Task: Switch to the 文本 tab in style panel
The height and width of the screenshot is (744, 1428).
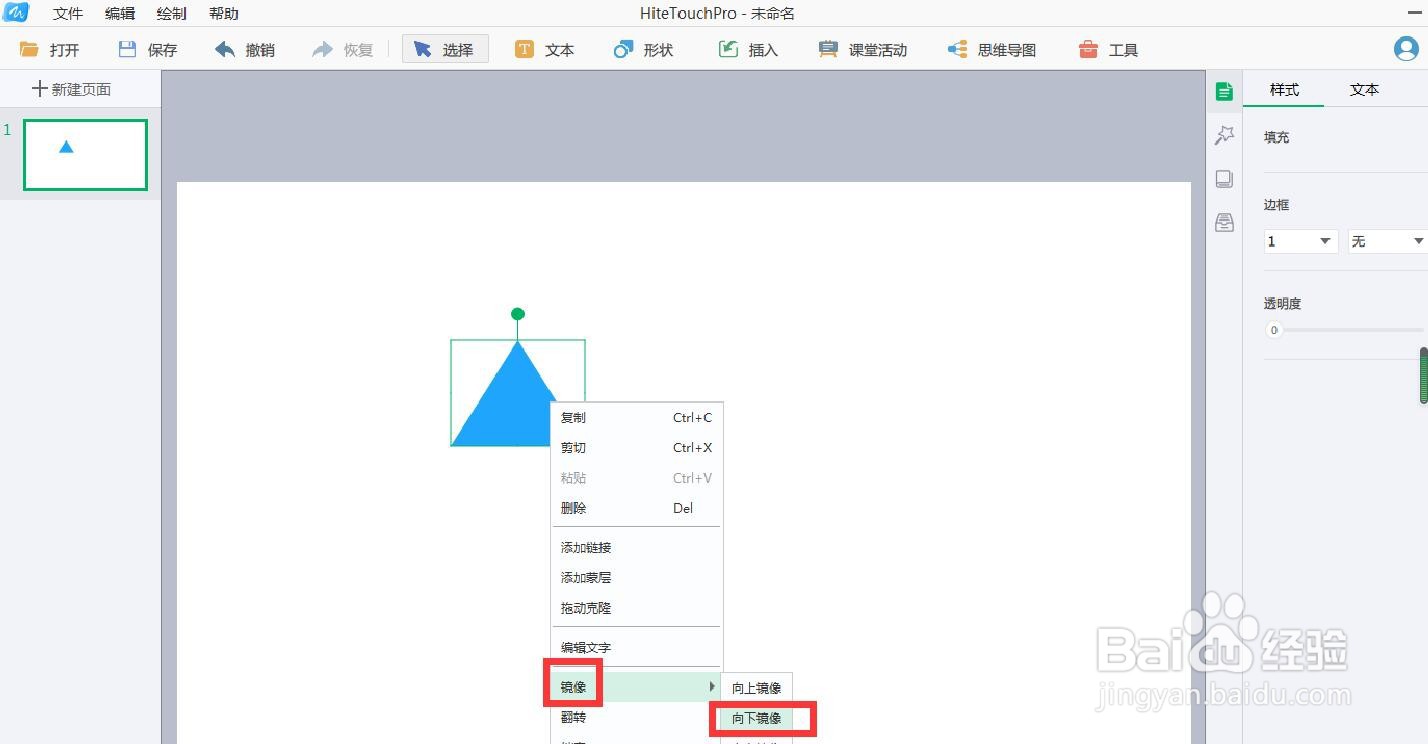Action: pos(1364,89)
